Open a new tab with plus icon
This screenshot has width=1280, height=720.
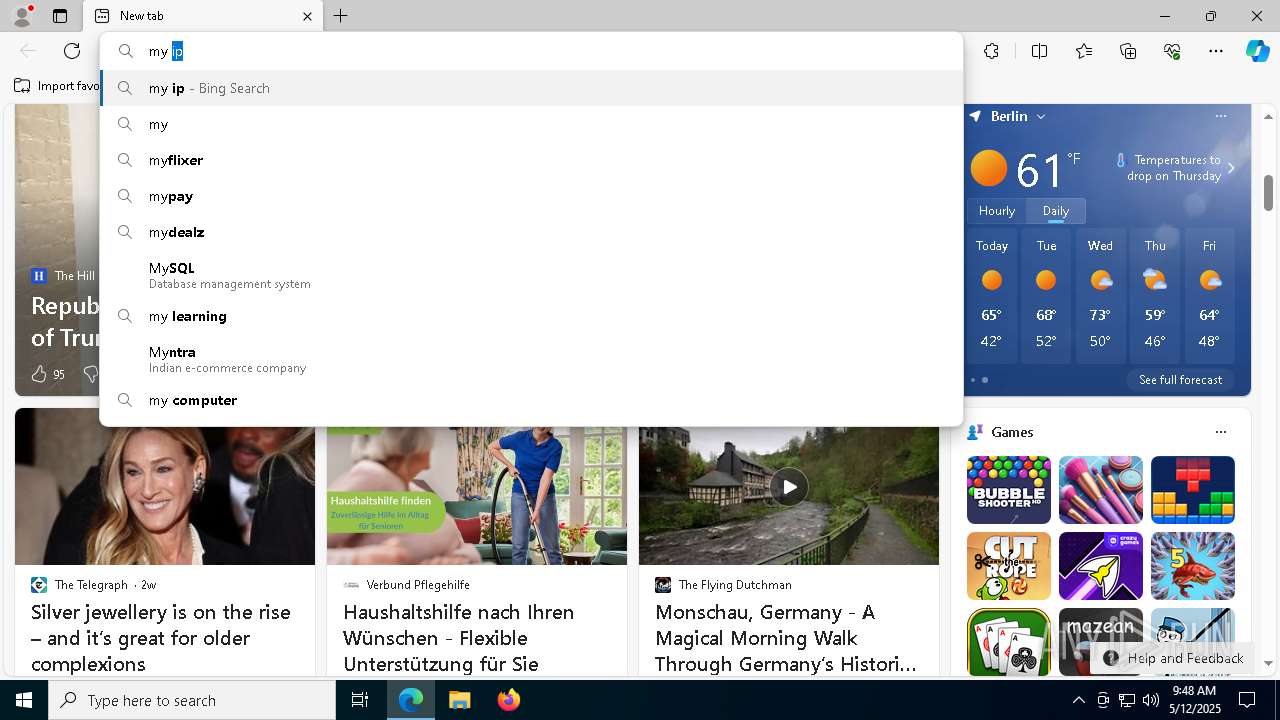click(x=340, y=16)
